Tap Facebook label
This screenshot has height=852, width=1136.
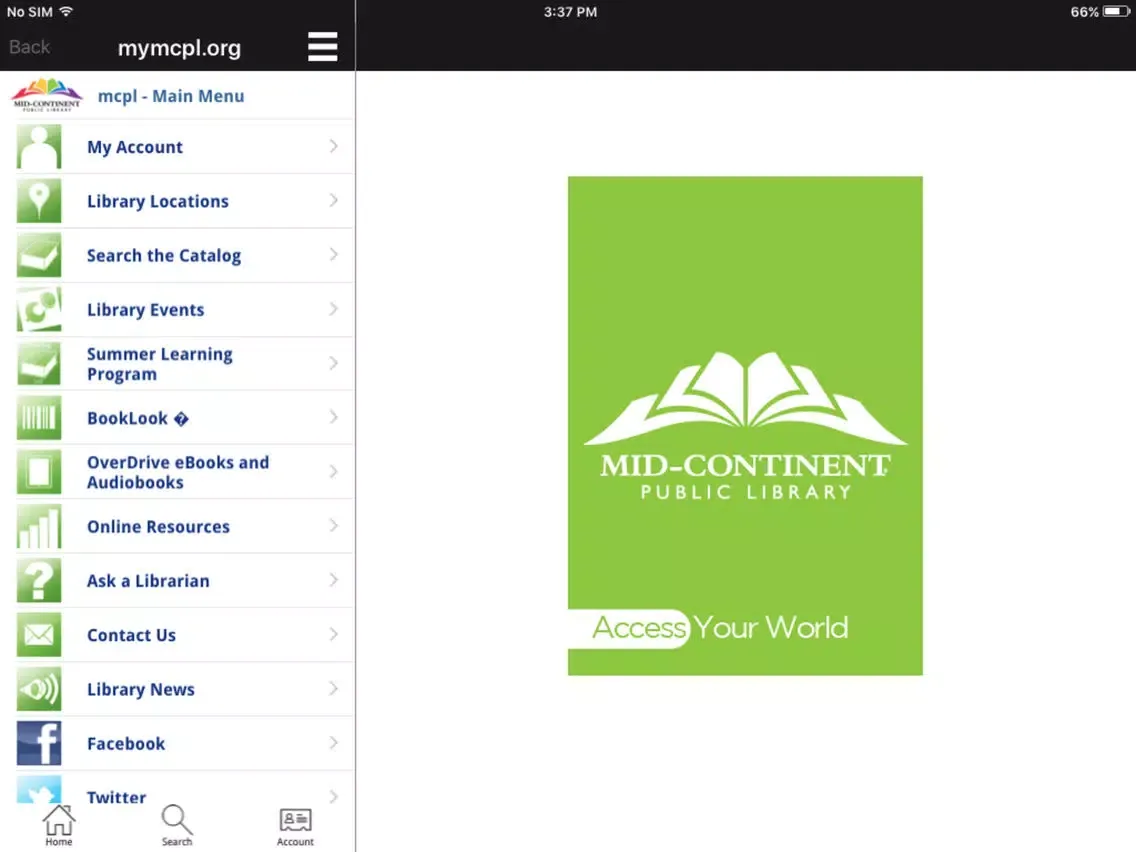pos(126,743)
